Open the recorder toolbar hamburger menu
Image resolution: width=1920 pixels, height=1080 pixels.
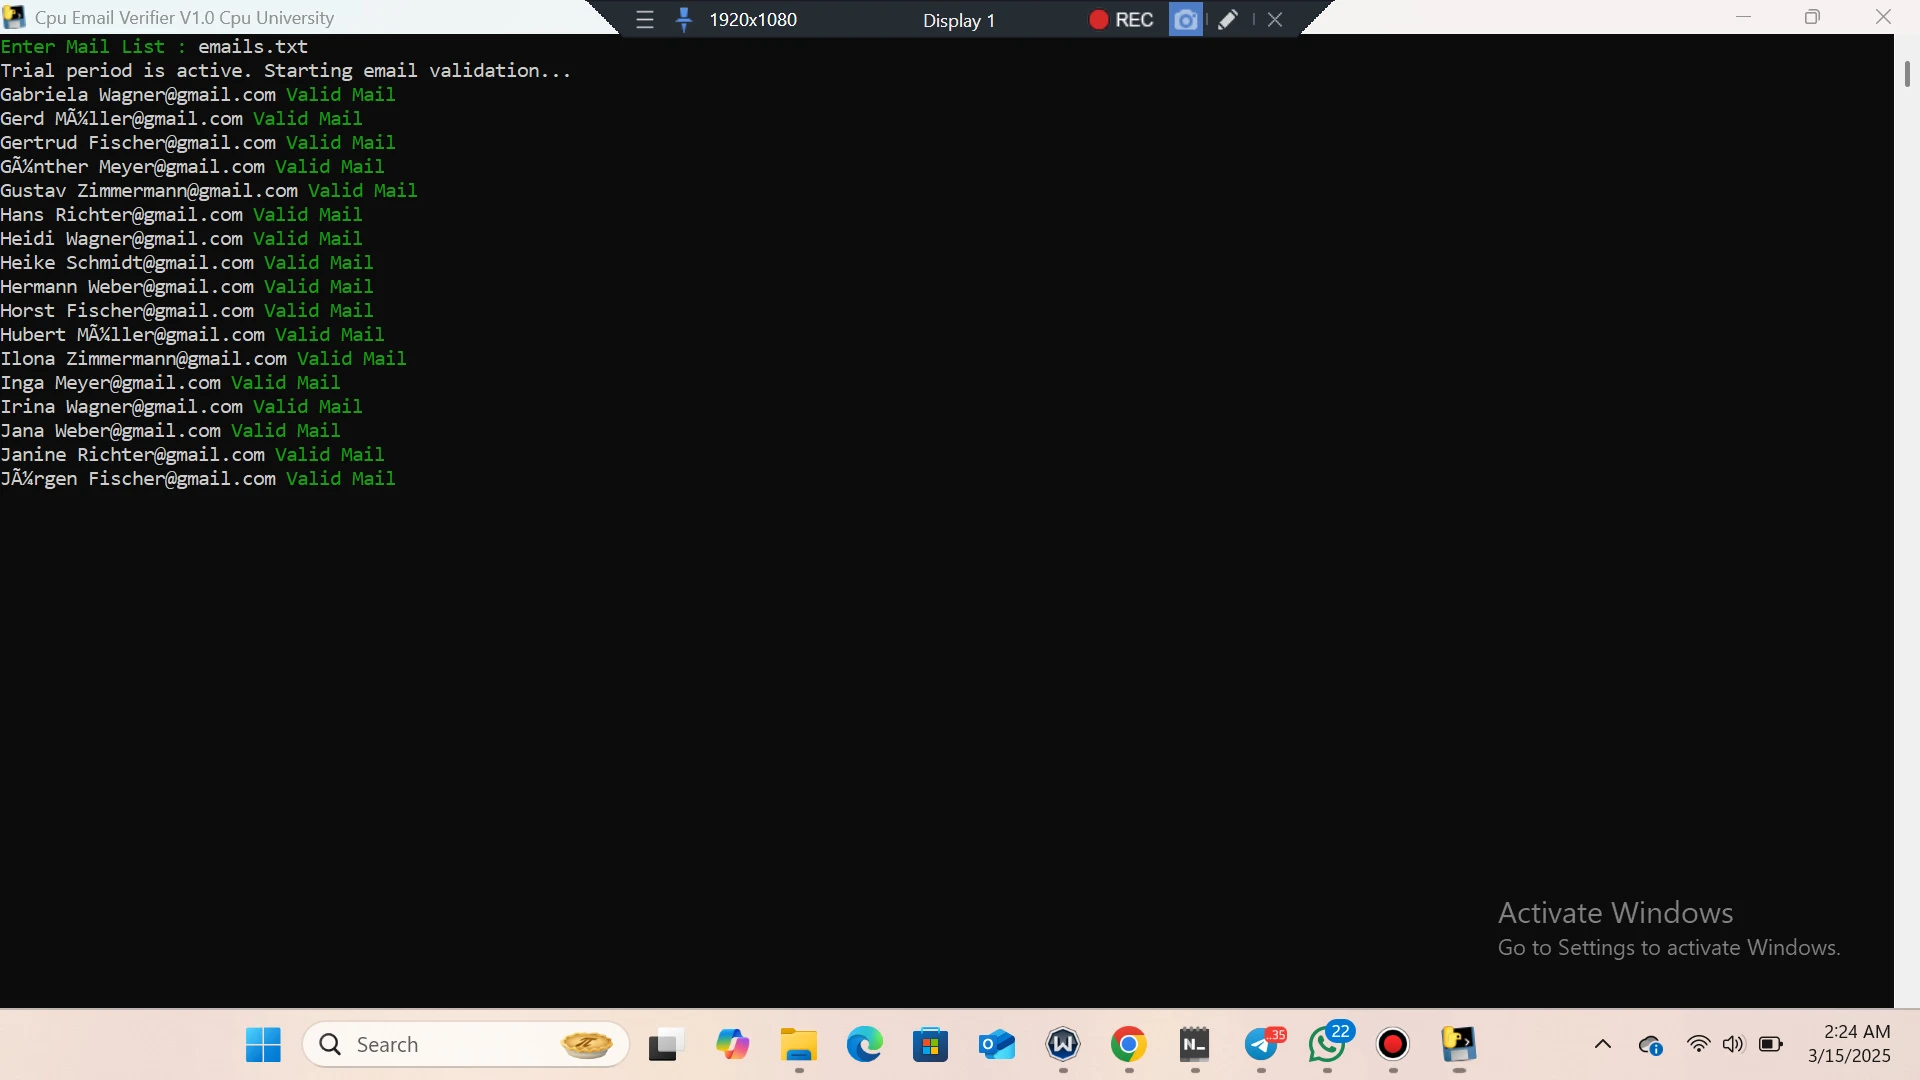click(645, 20)
